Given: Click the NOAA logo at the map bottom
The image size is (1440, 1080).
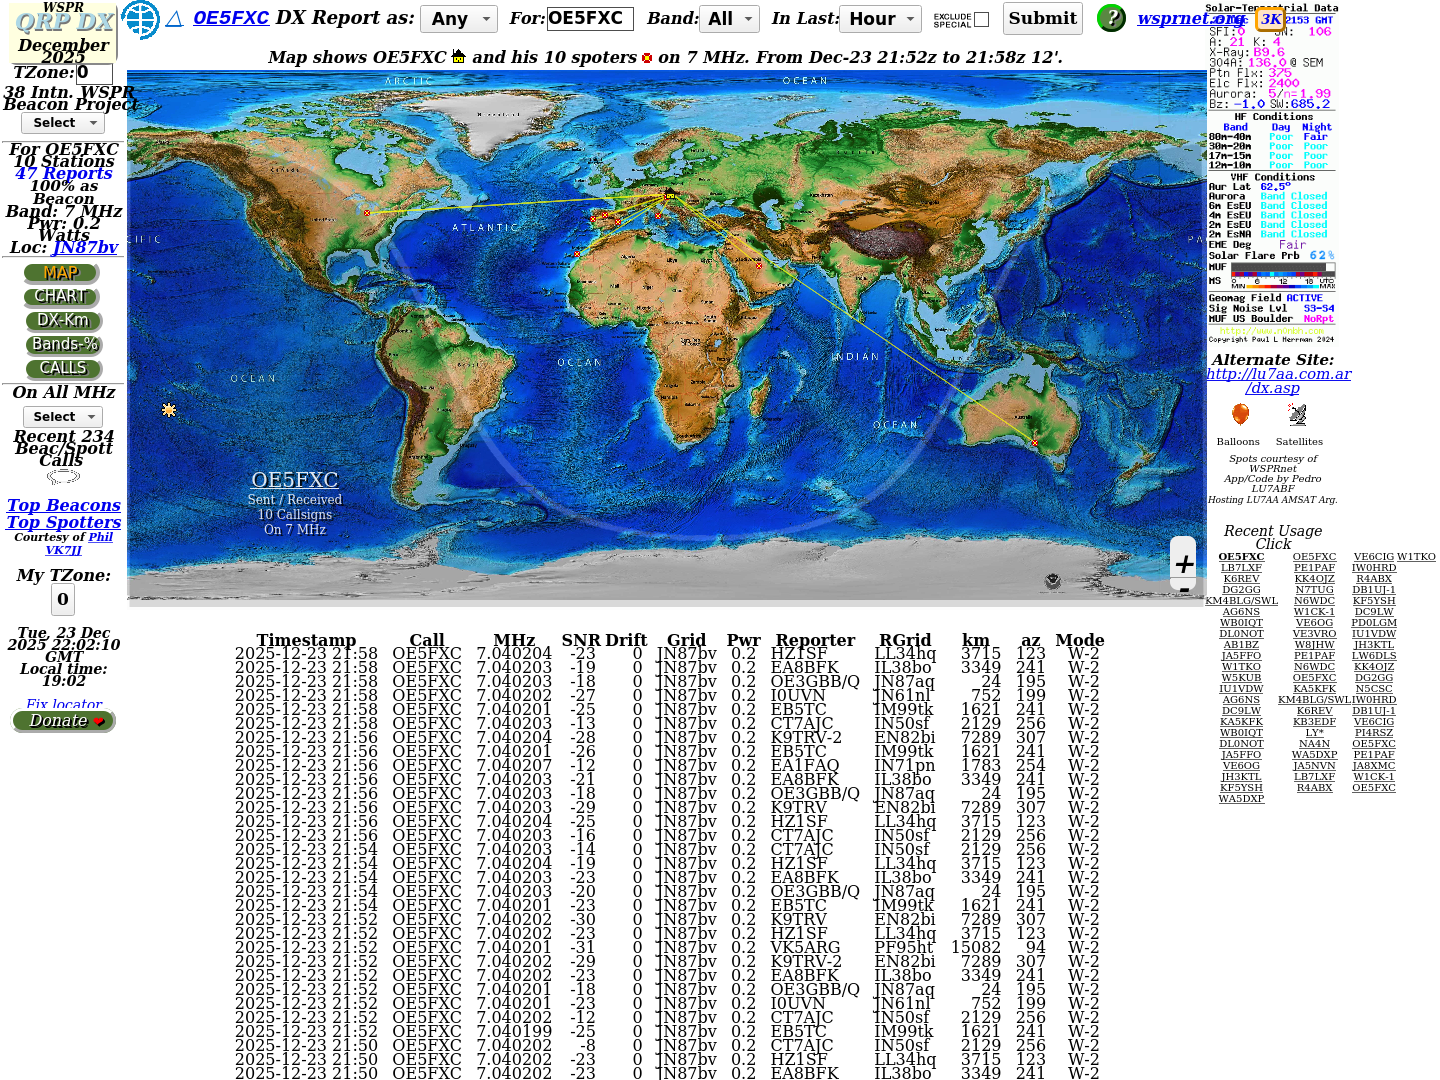Looking at the screenshot, I should pos(1052,581).
